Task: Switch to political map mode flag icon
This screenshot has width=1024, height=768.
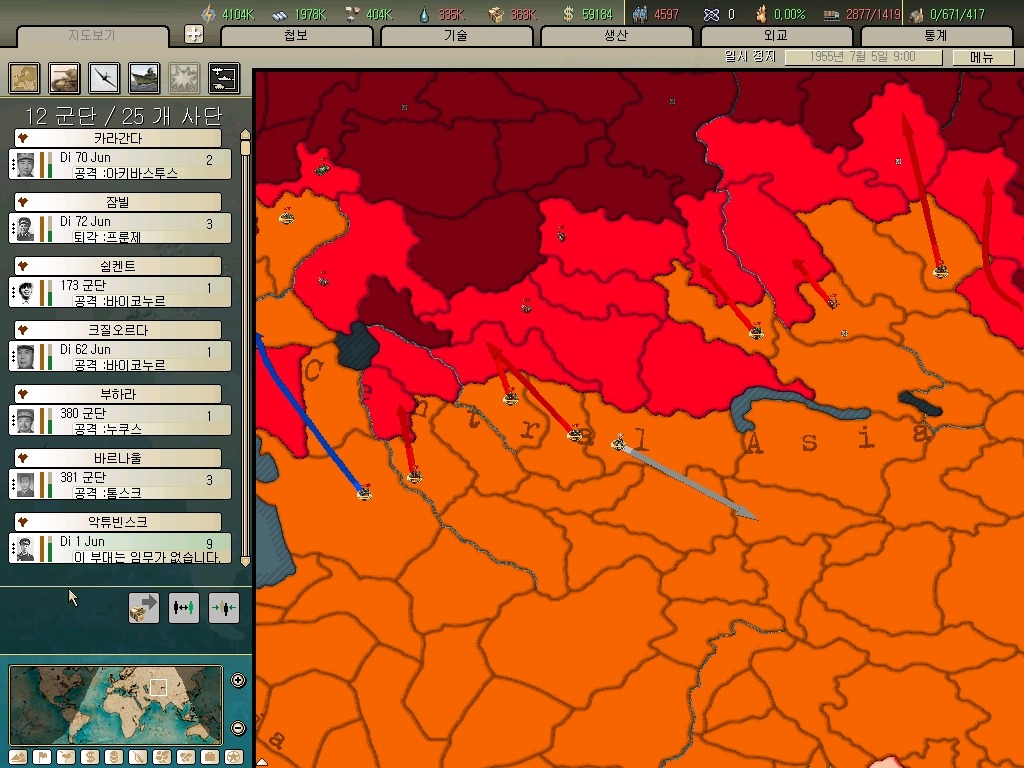Action: click(x=42, y=756)
